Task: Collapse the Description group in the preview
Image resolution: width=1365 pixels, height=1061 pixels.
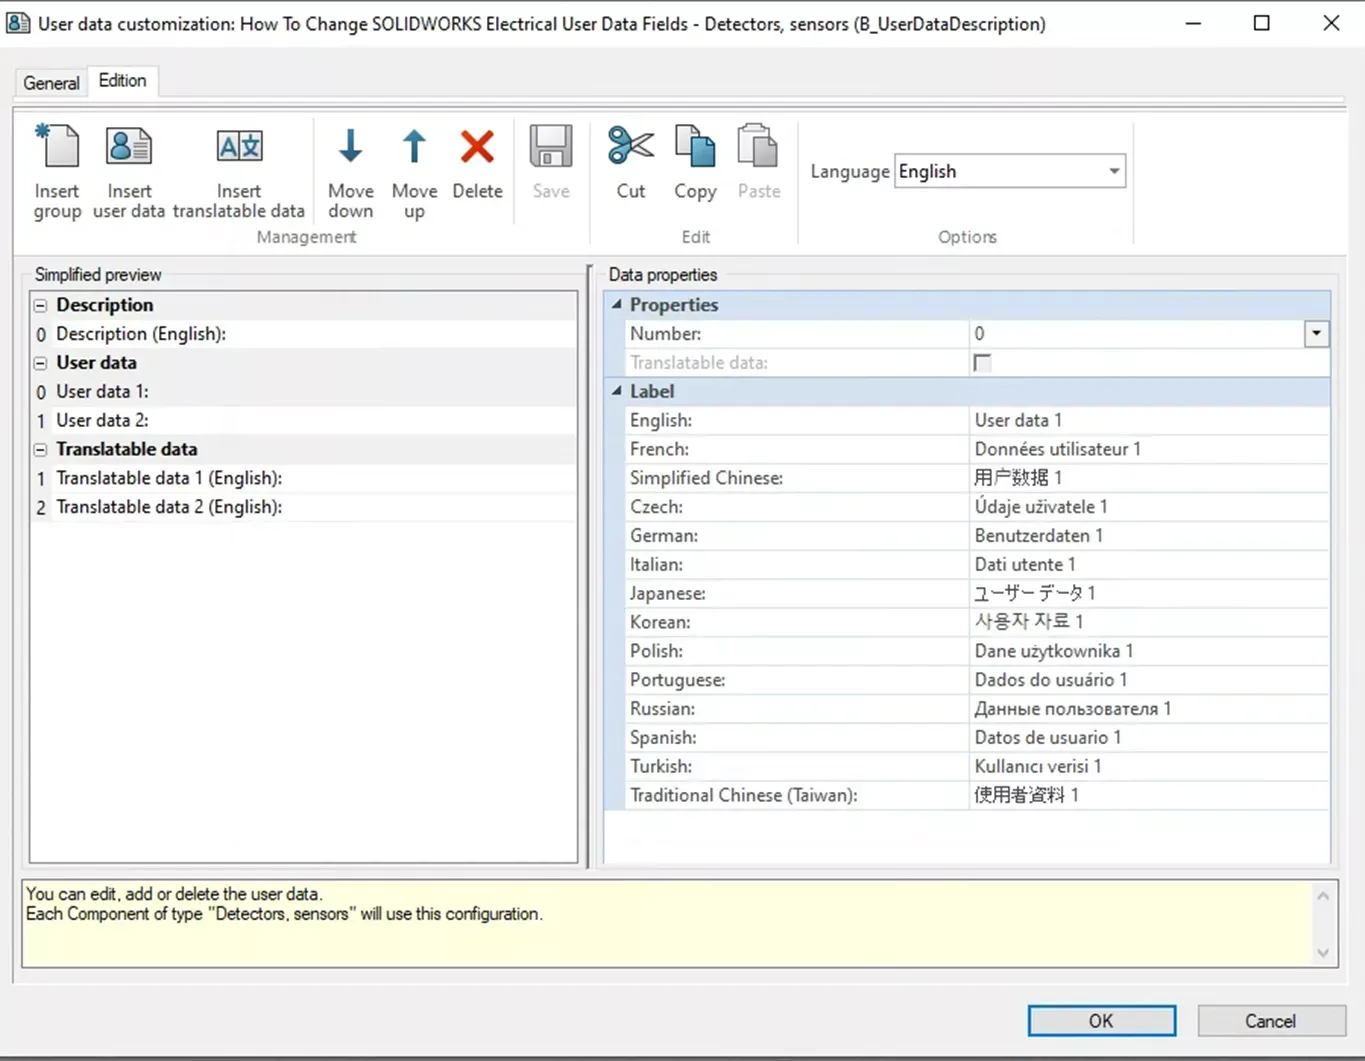Action: tap(41, 305)
